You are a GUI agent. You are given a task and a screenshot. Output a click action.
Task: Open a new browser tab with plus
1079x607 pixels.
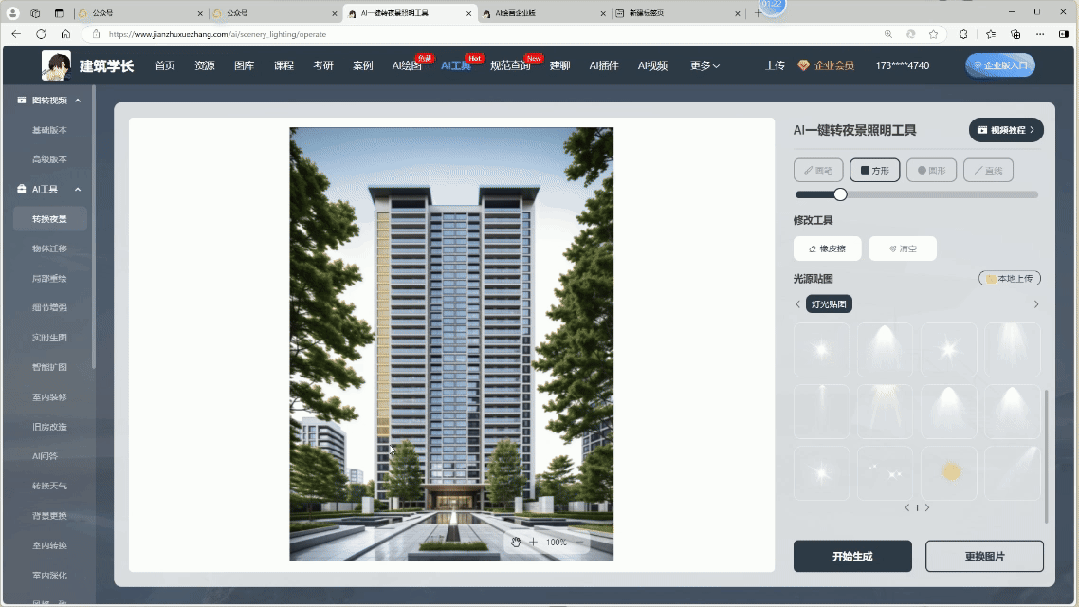tap(758, 13)
